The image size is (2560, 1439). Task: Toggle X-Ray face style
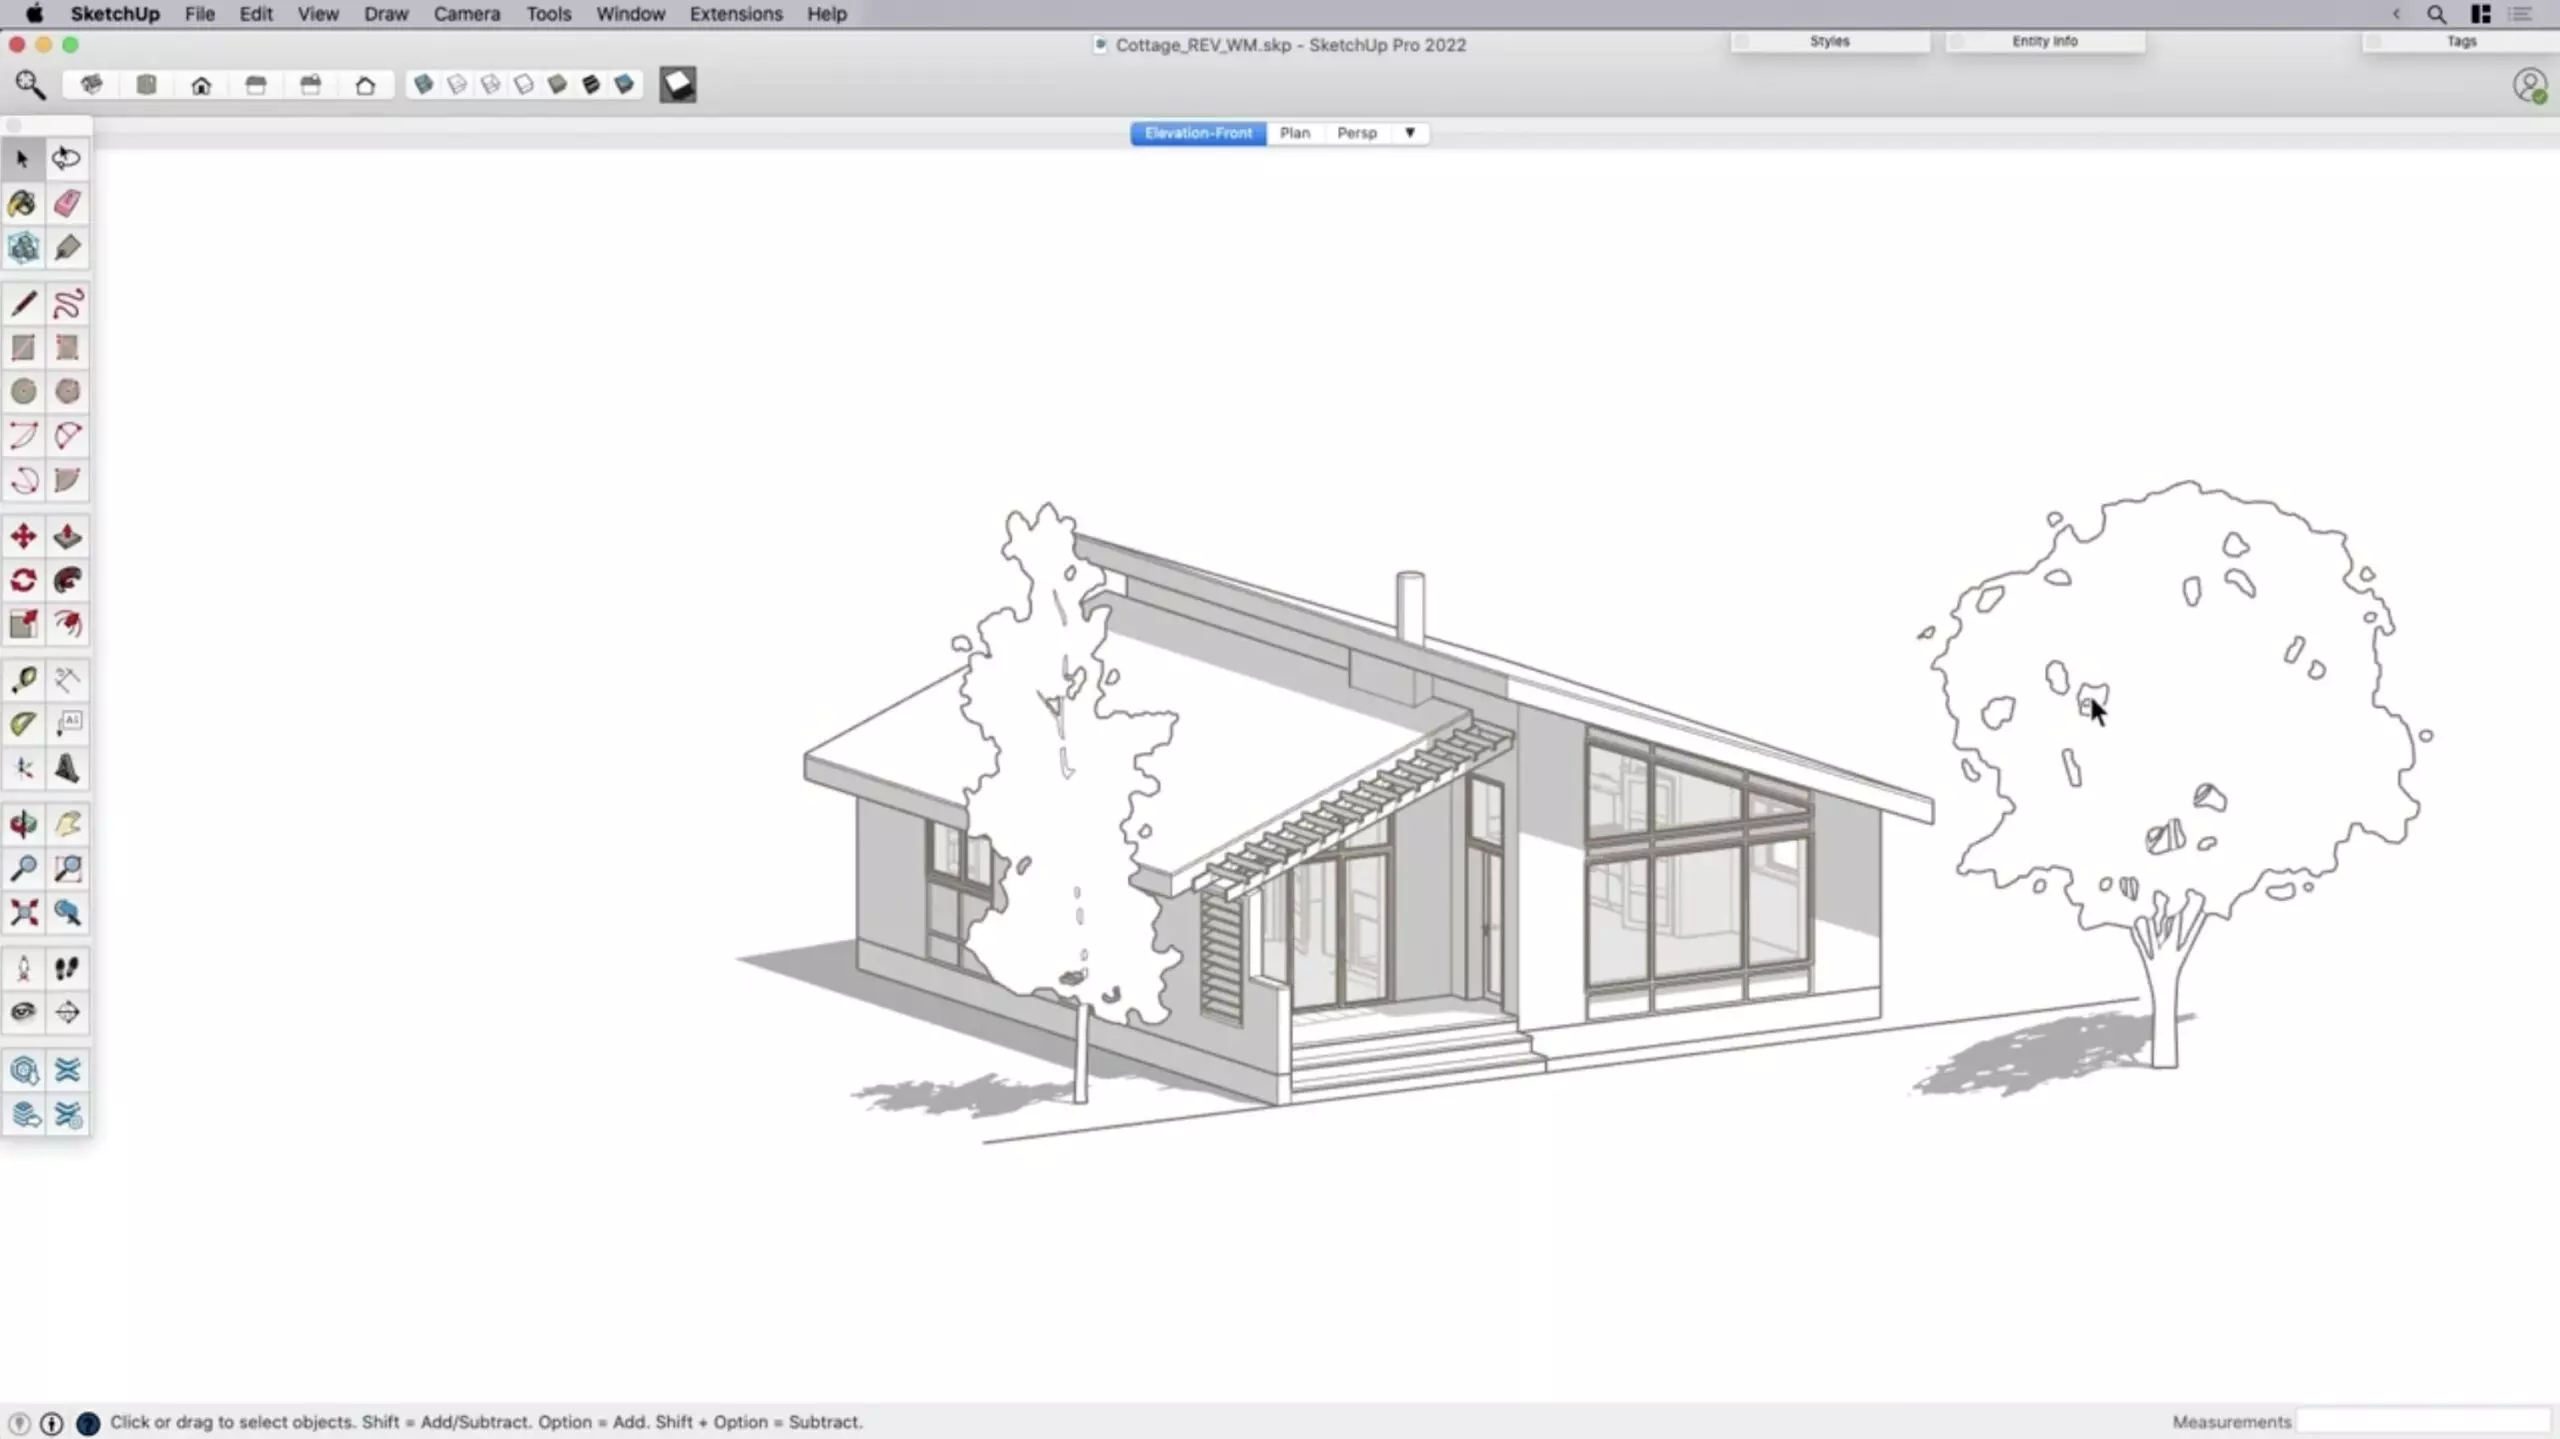[x=423, y=85]
